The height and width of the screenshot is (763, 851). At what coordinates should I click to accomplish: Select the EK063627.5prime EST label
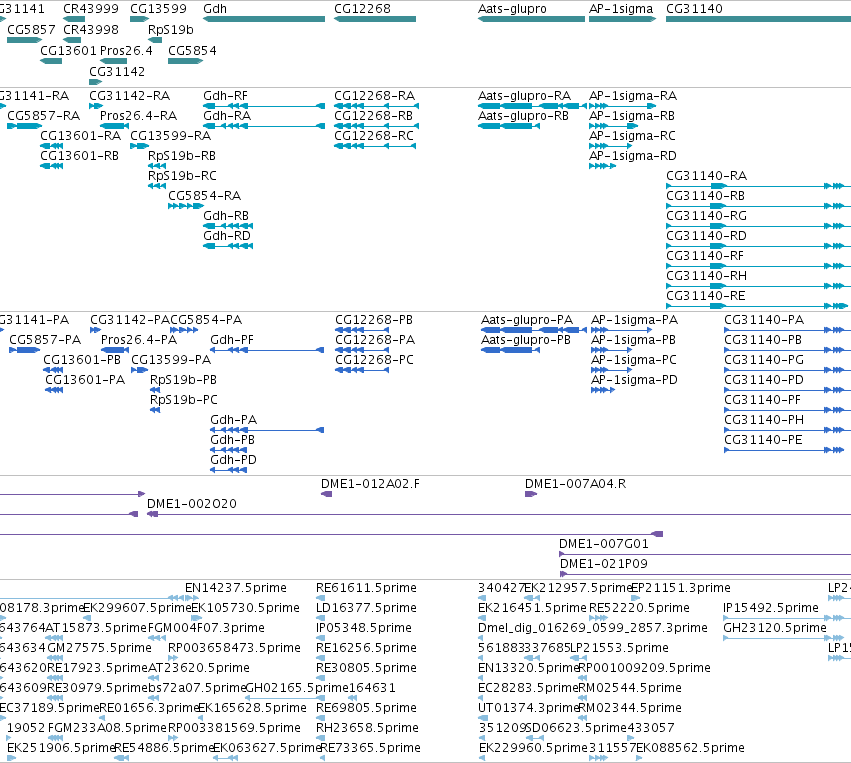pyautogui.click(x=268, y=748)
